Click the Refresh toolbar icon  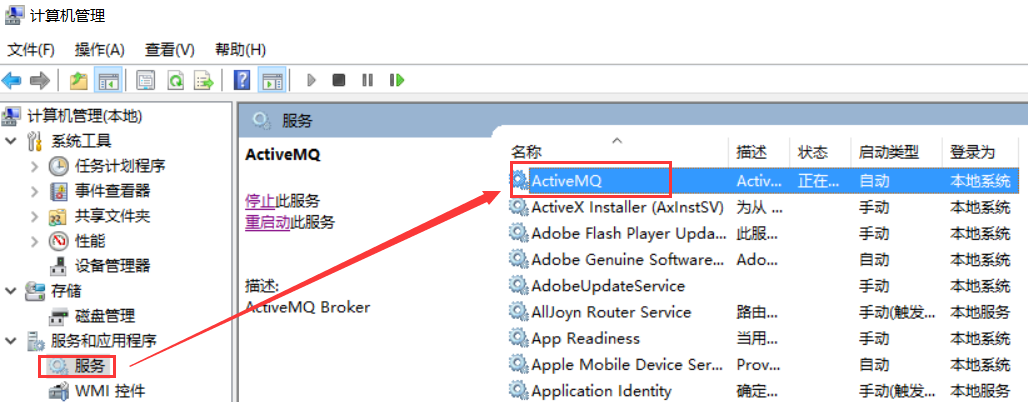175,81
